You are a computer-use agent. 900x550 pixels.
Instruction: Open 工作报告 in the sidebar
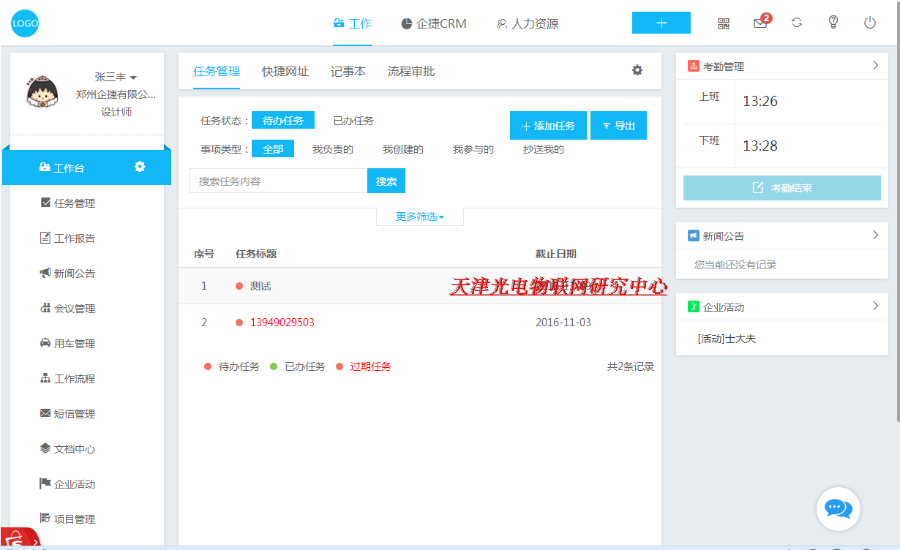coord(68,238)
